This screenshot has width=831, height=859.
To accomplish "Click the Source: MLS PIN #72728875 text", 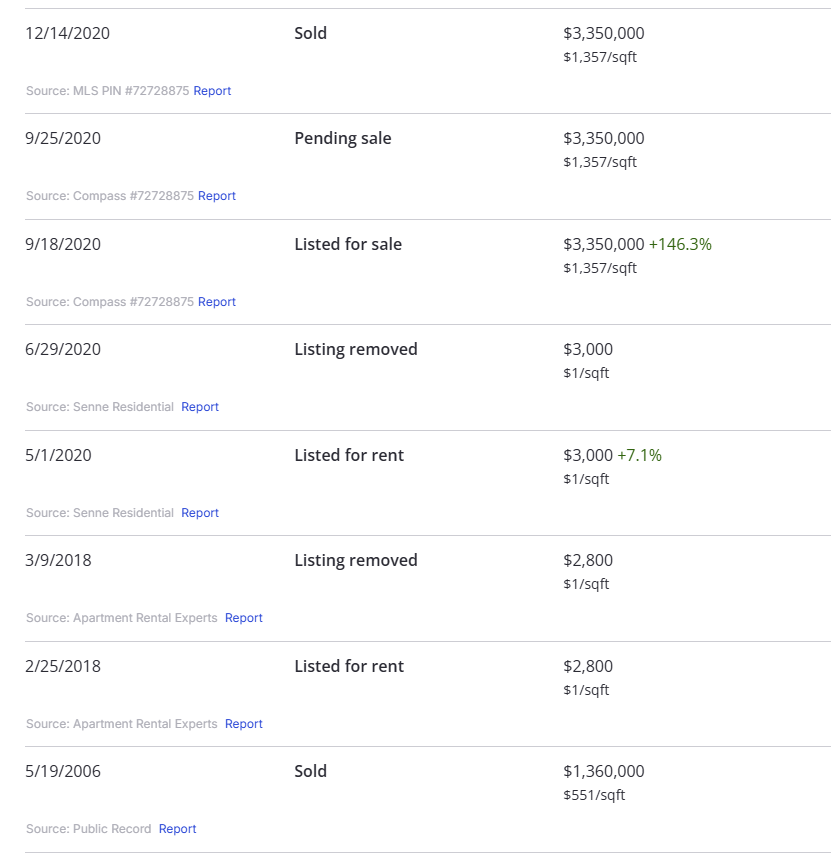I will point(107,91).
